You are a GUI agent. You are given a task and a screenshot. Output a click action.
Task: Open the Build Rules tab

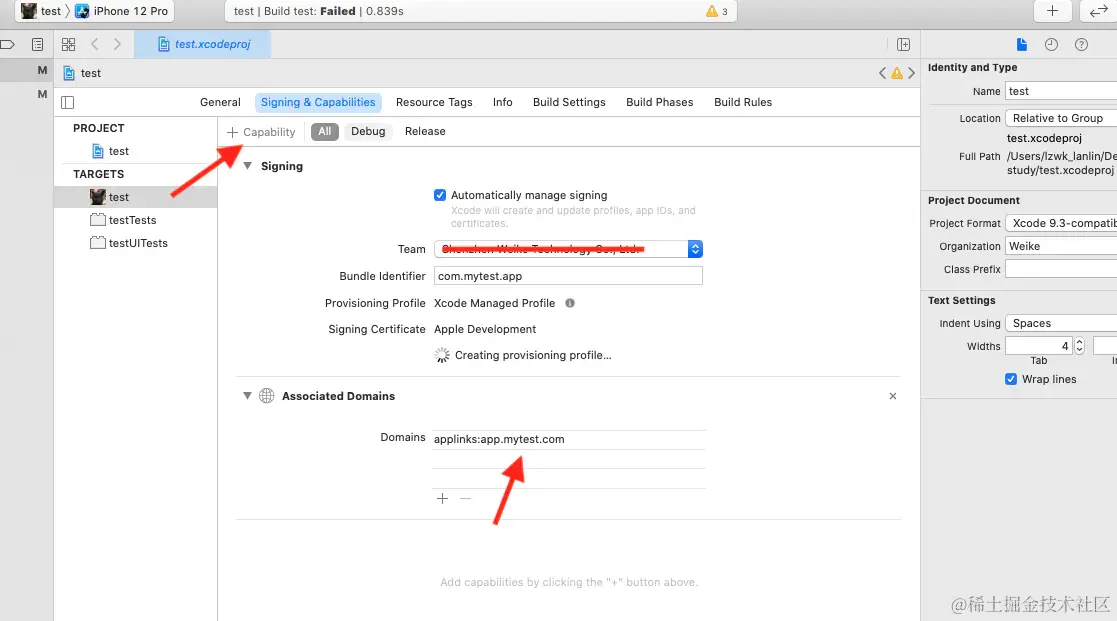pos(743,102)
